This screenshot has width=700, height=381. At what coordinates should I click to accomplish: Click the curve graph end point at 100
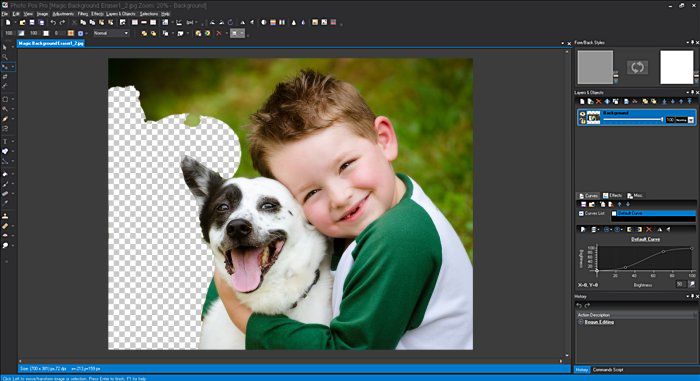tap(692, 248)
